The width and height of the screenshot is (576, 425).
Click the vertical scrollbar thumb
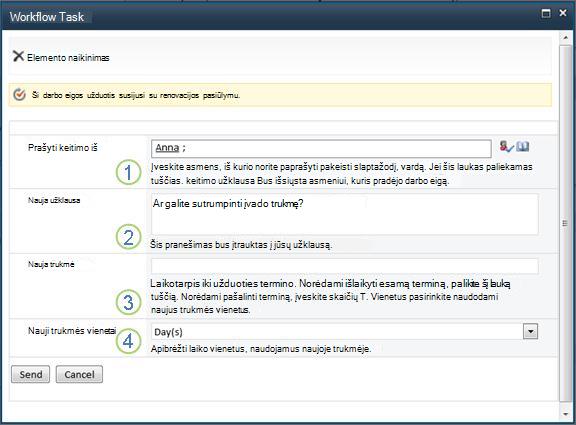[x=565, y=223]
